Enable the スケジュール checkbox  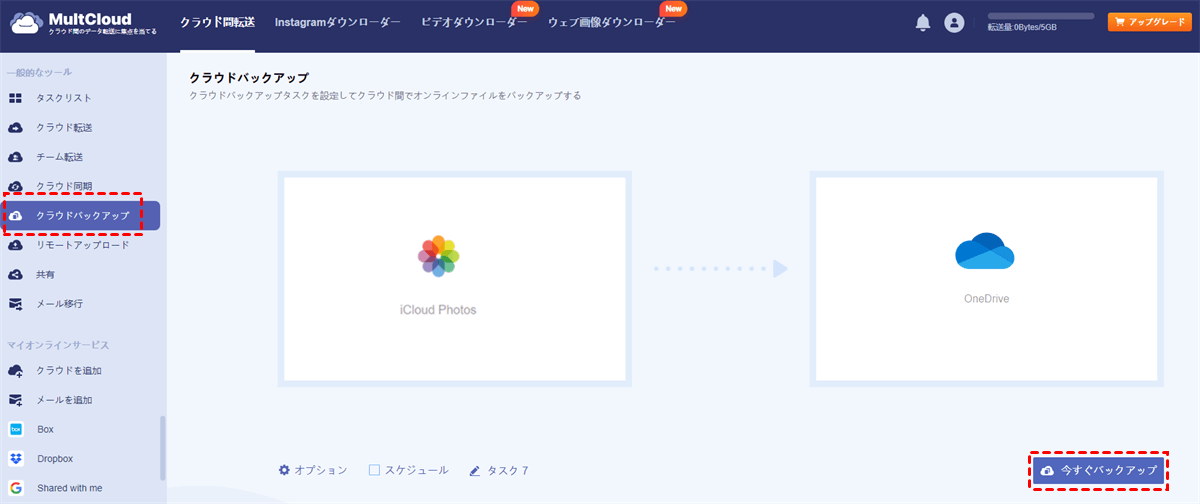click(374, 470)
